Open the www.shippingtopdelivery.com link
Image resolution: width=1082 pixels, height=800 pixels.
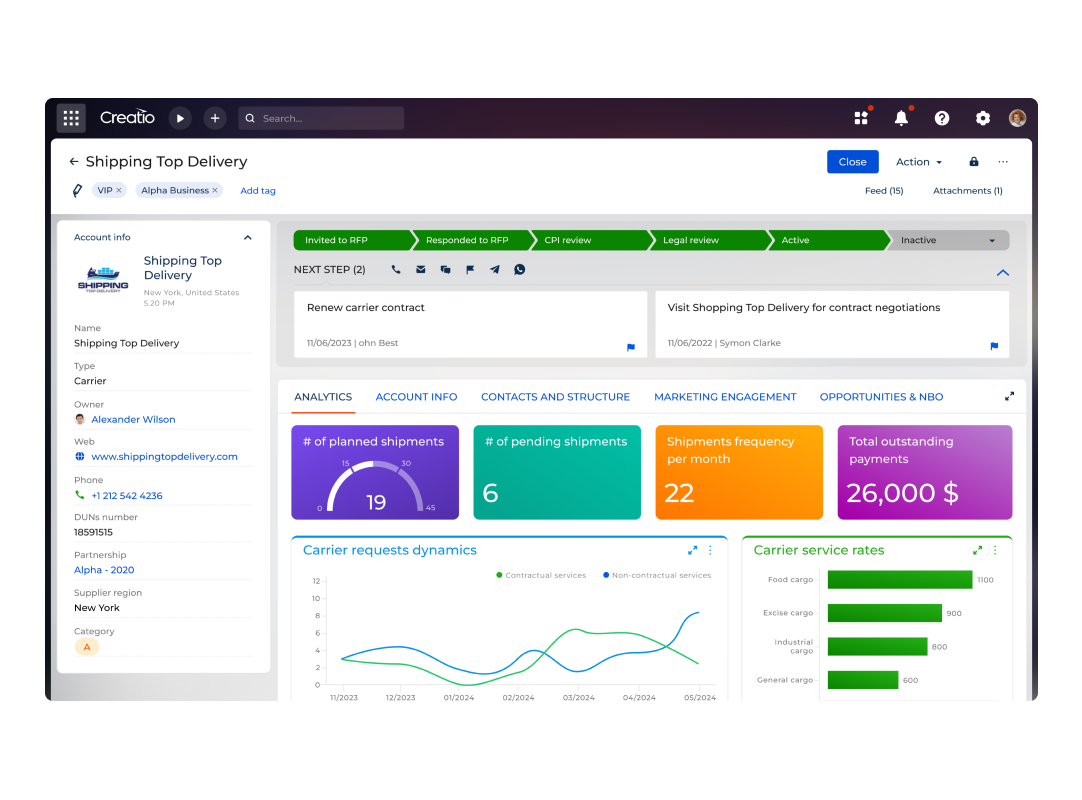pos(164,457)
